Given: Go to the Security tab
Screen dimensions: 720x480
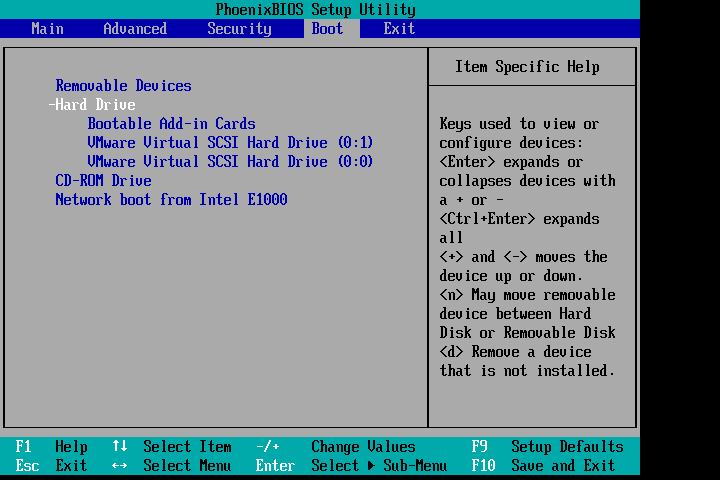Looking at the screenshot, I should pos(239,29).
